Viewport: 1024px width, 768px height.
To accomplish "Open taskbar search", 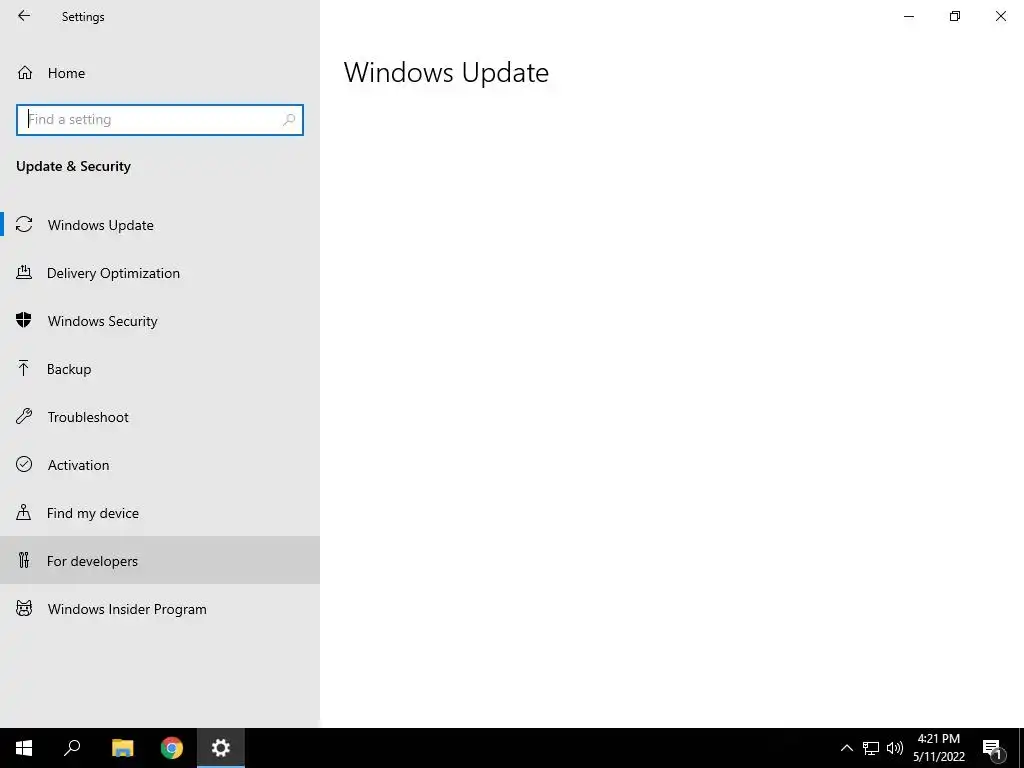I will 72,748.
